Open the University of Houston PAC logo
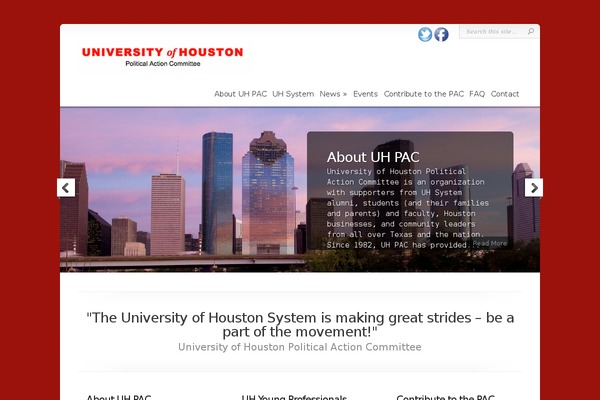Image resolution: width=600 pixels, height=400 pixels. click(162, 57)
